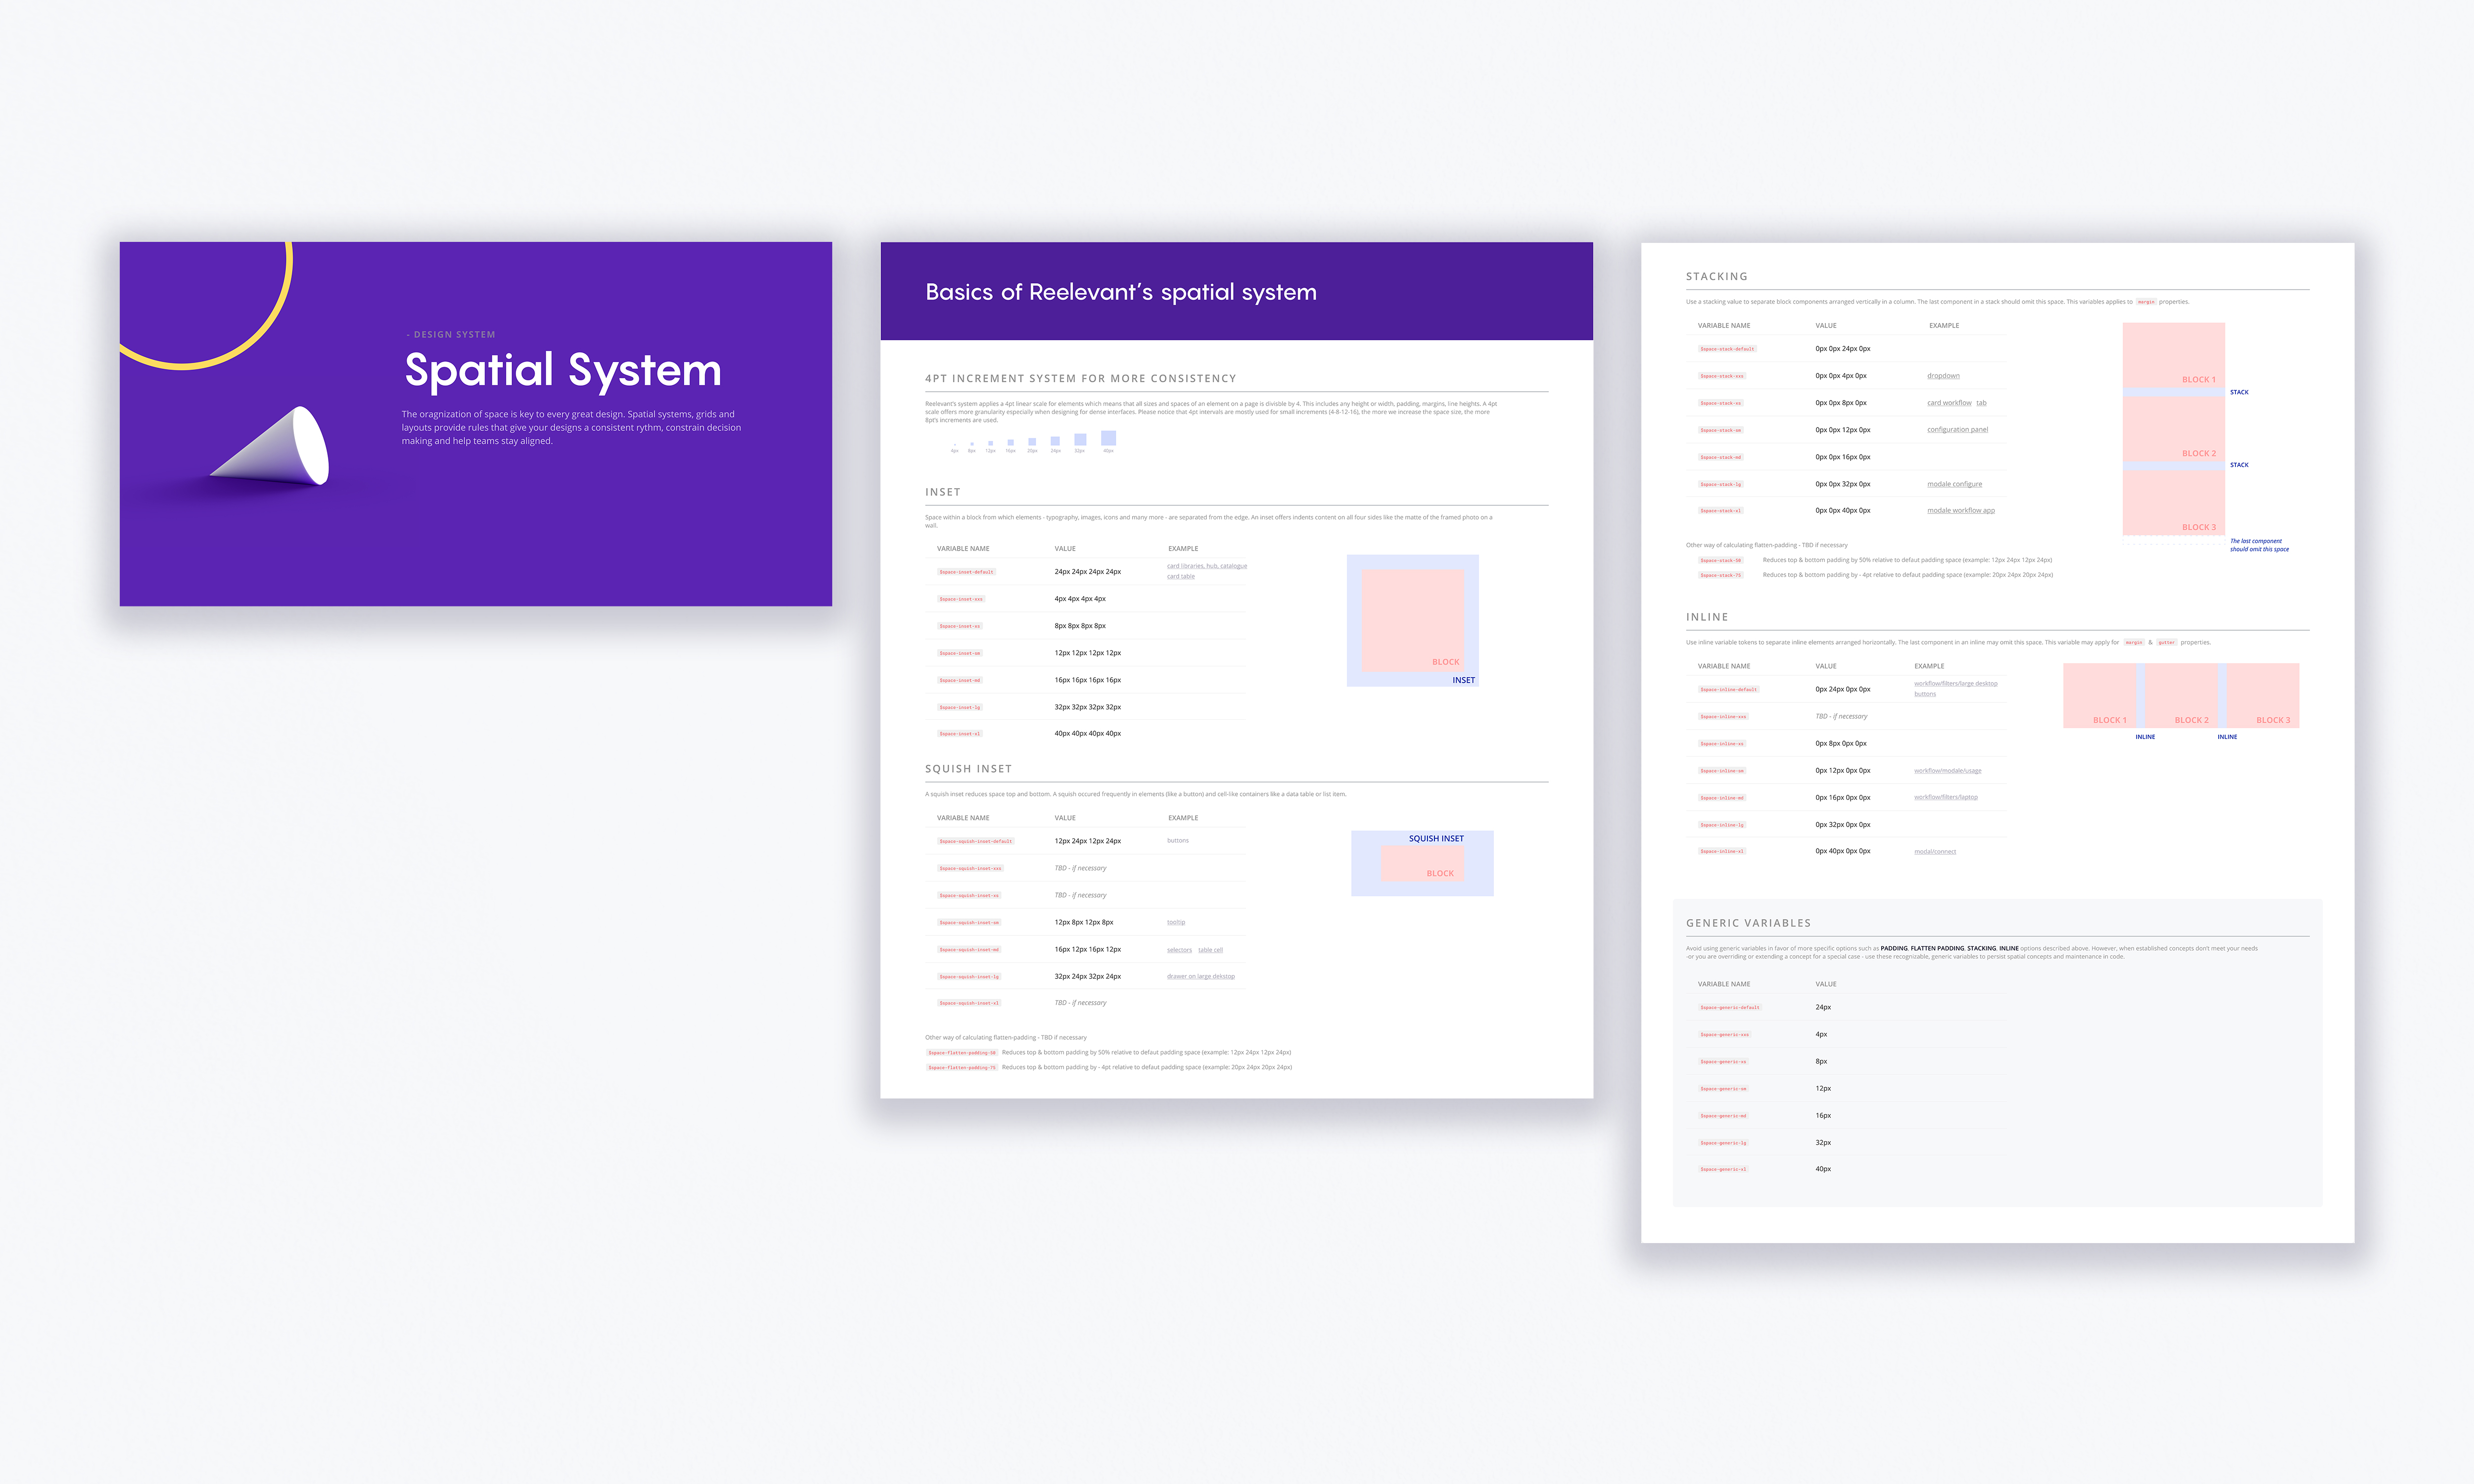Select the $space-generic-lg token

pos(1723,1143)
